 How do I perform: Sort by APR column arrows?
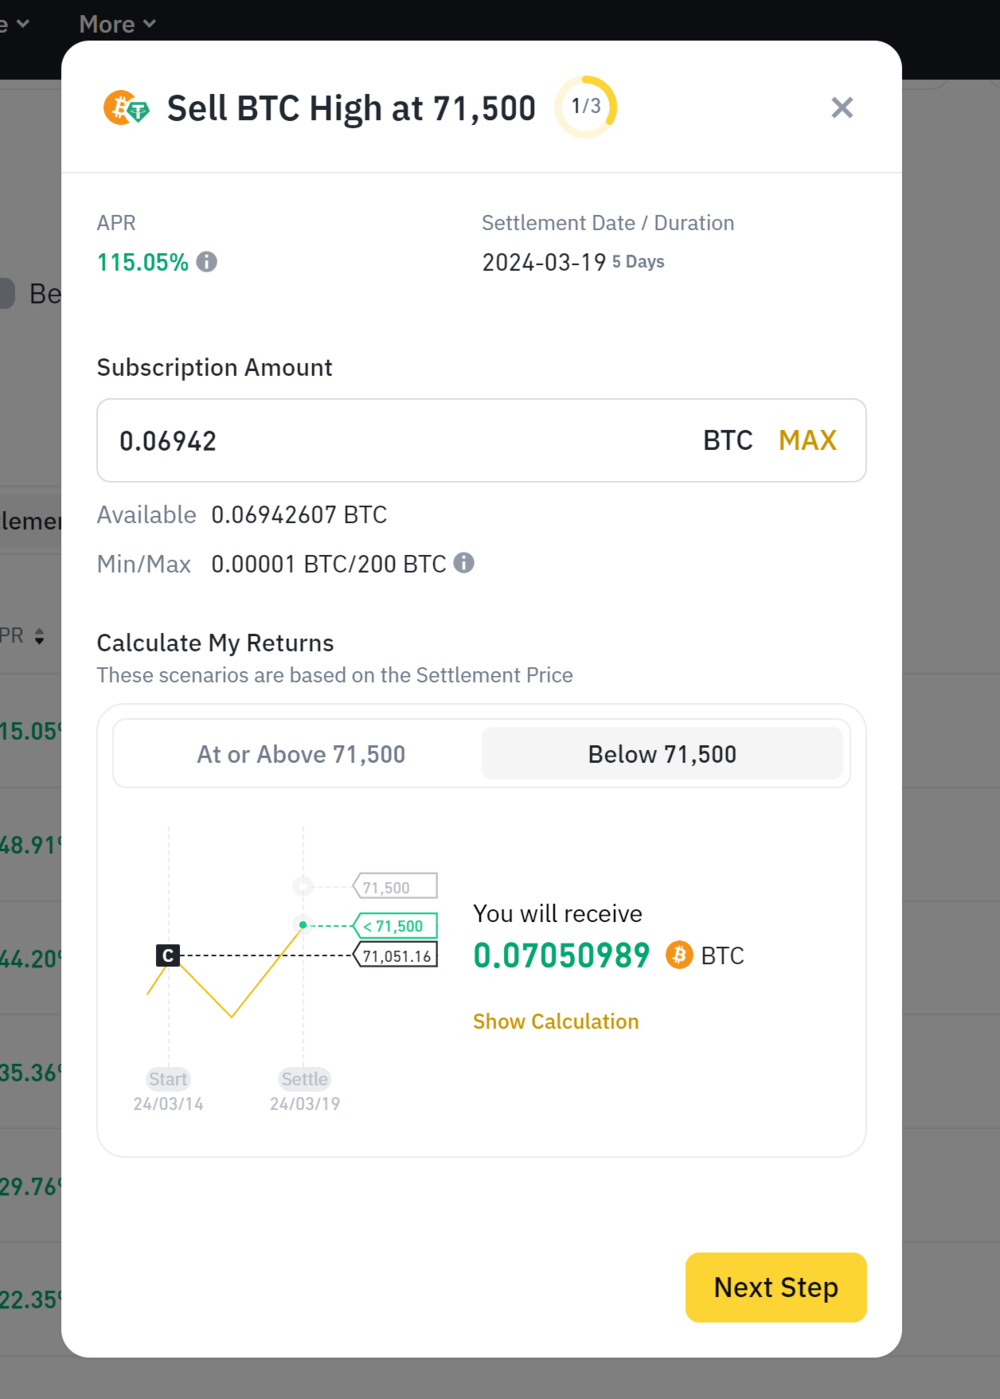[x=39, y=636]
